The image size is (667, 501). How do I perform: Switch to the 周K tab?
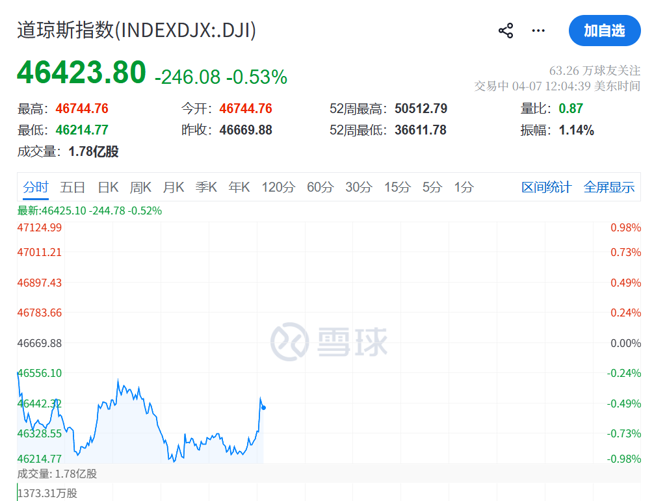pos(140,187)
